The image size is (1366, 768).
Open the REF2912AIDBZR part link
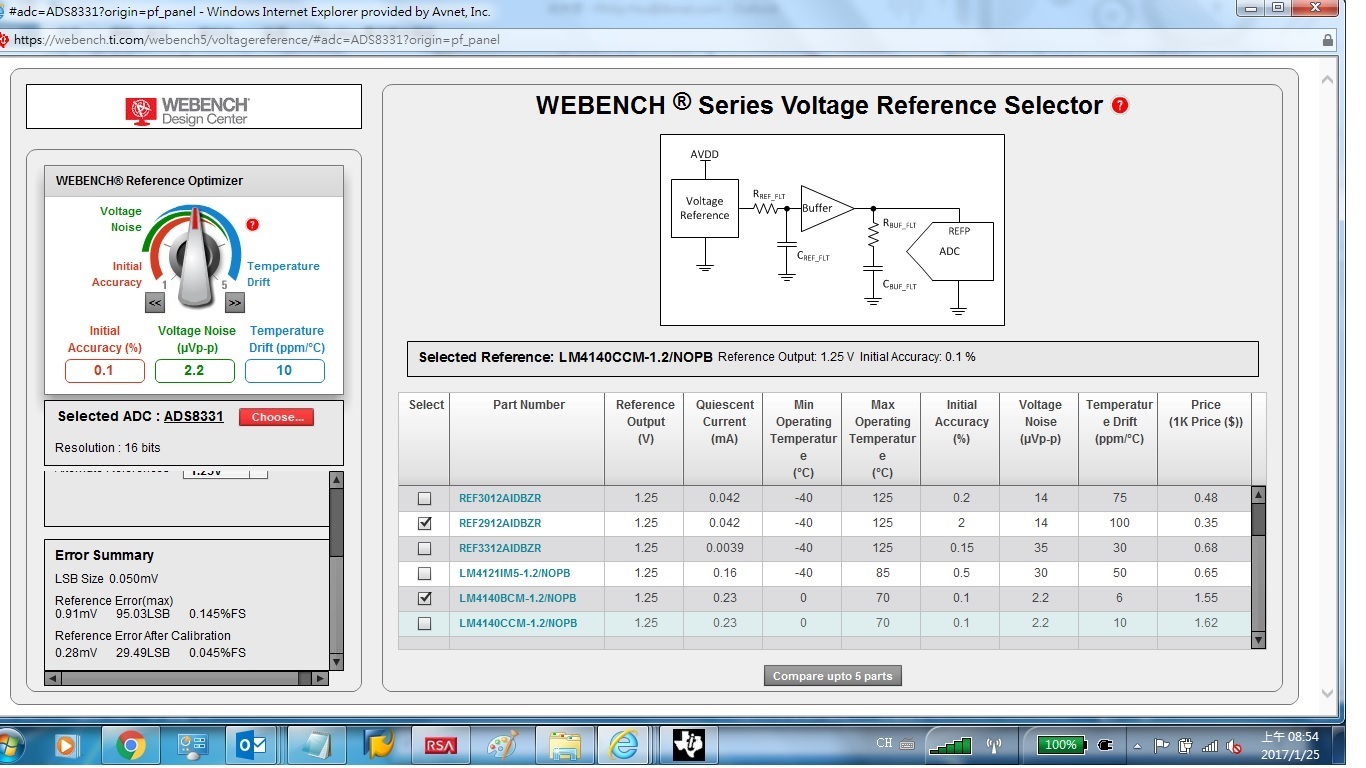pyautogui.click(x=500, y=523)
